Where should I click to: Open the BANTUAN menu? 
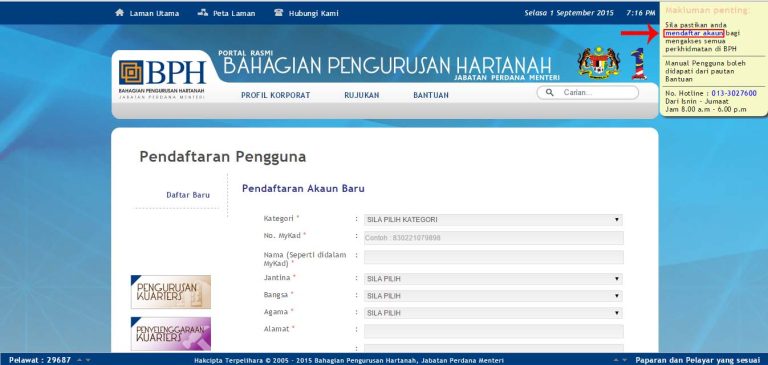[431, 95]
